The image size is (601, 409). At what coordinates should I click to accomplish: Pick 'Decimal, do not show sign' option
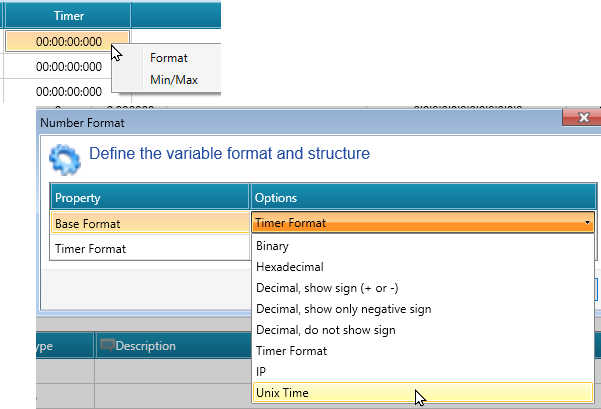[325, 330]
